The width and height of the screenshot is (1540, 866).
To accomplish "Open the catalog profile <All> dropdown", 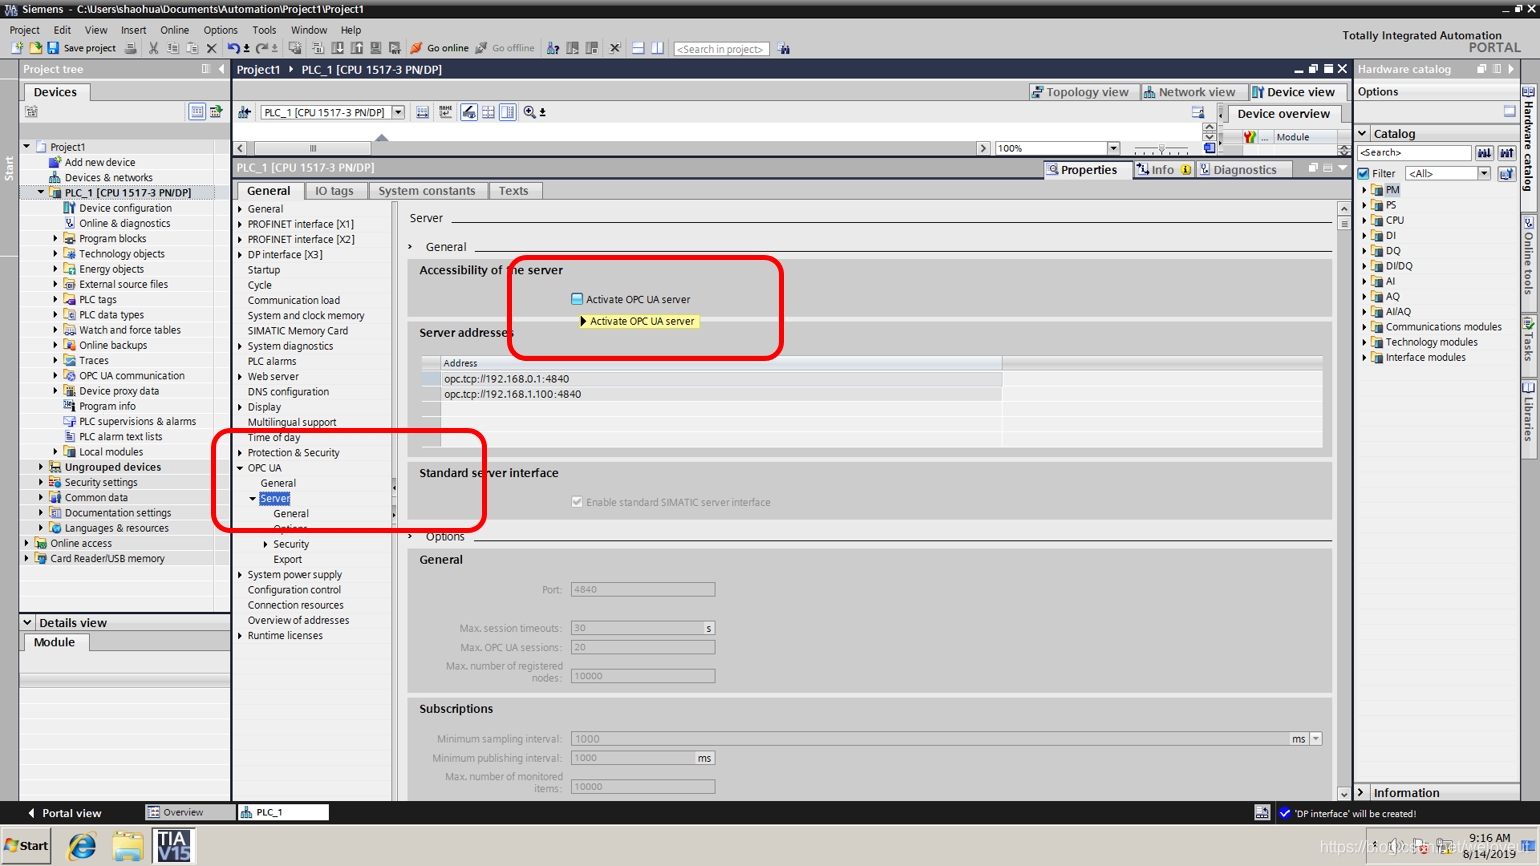I will (1484, 173).
